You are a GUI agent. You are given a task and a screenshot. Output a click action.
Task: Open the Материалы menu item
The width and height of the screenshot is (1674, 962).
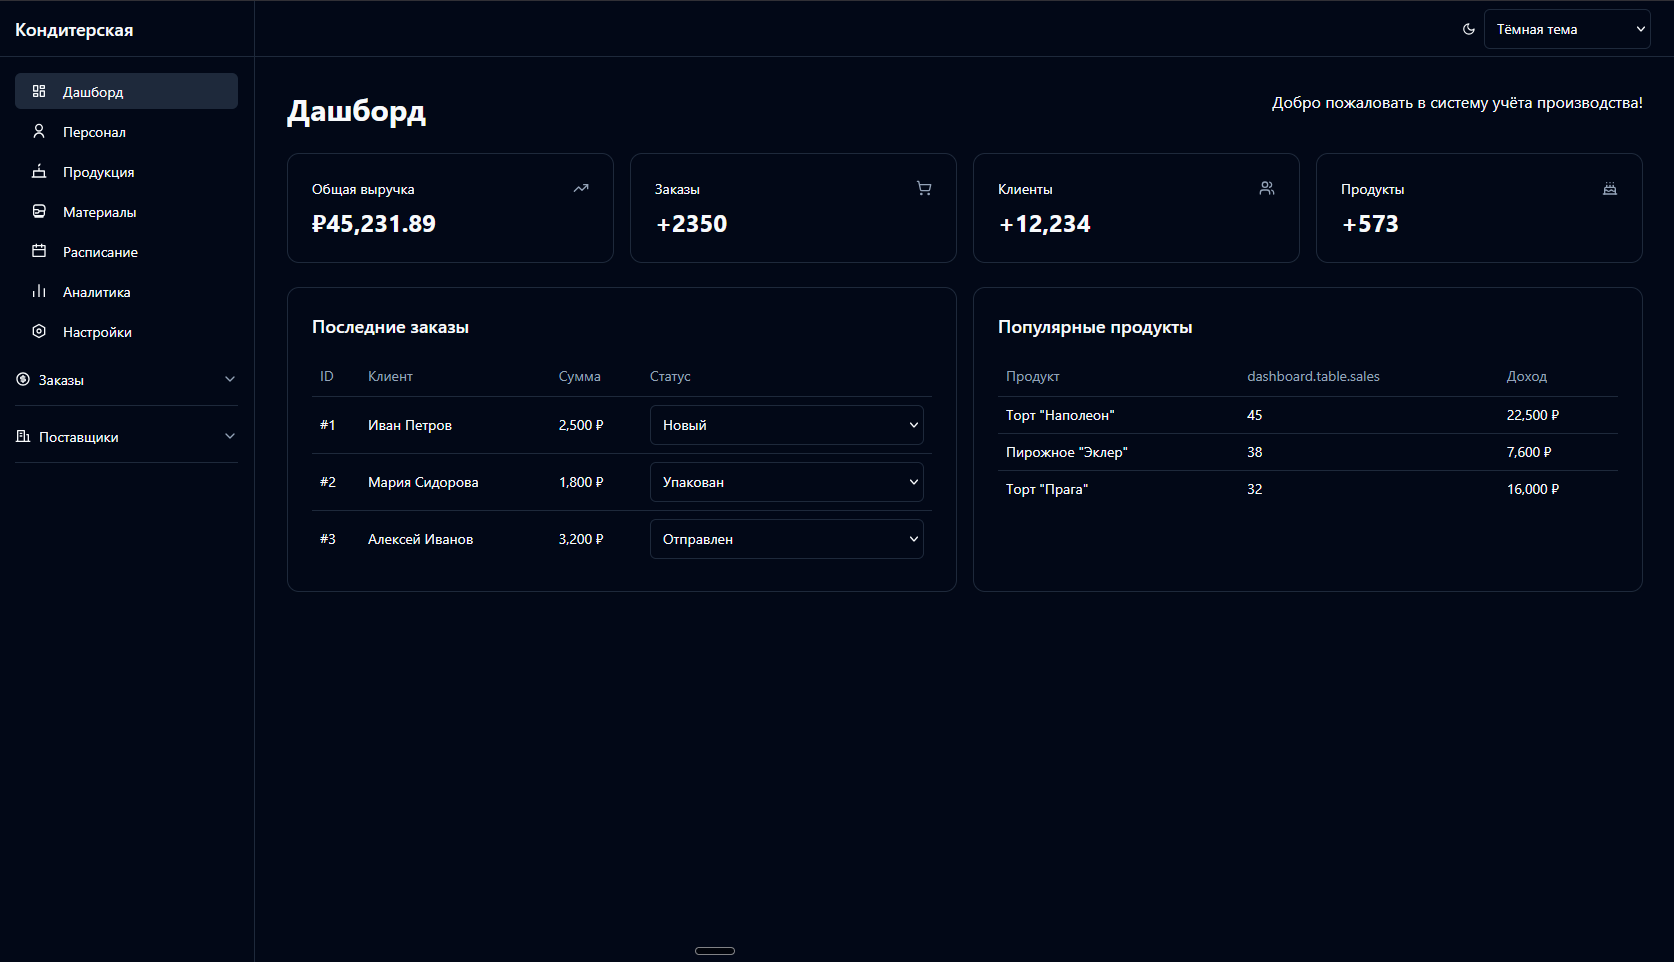coord(99,212)
